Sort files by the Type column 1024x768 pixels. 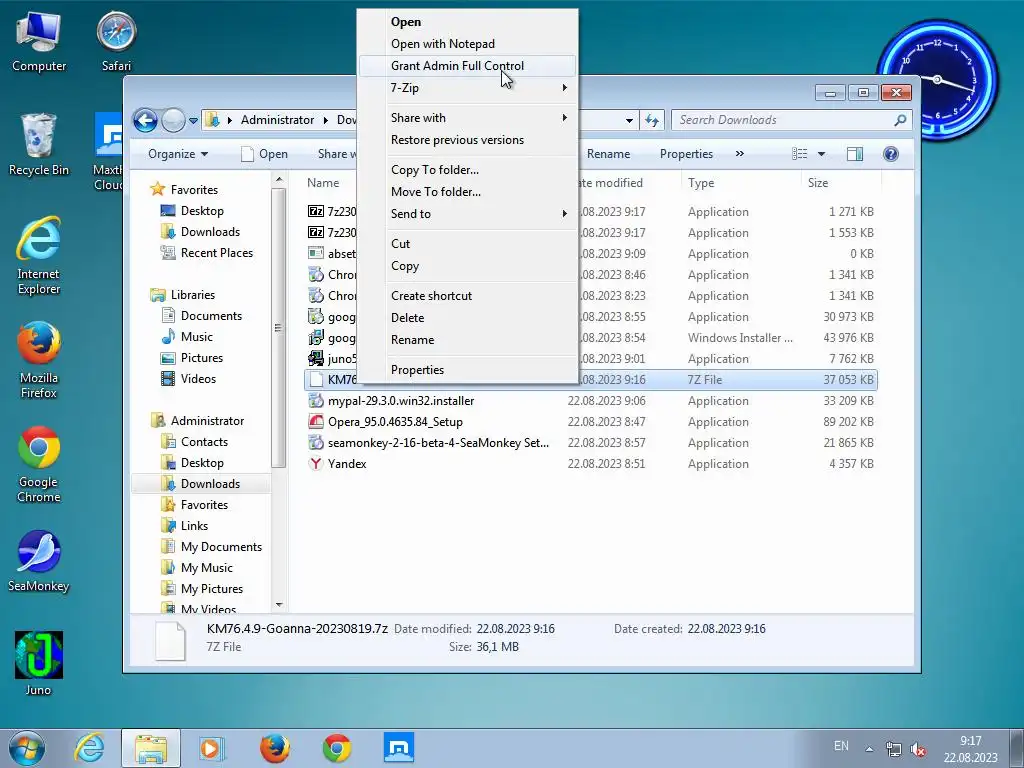click(x=741, y=183)
